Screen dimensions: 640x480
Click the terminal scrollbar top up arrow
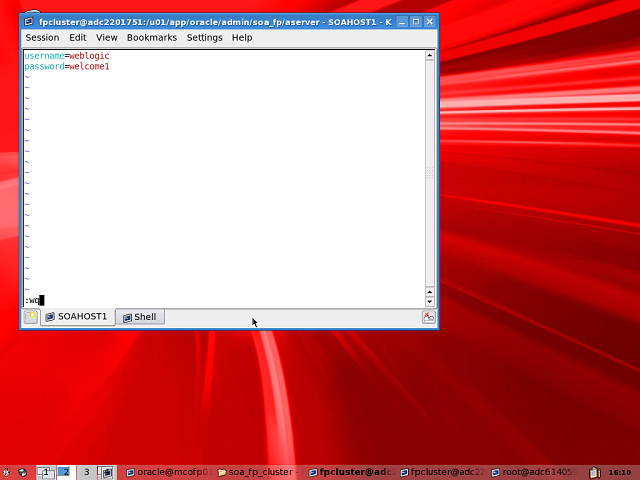(429, 55)
